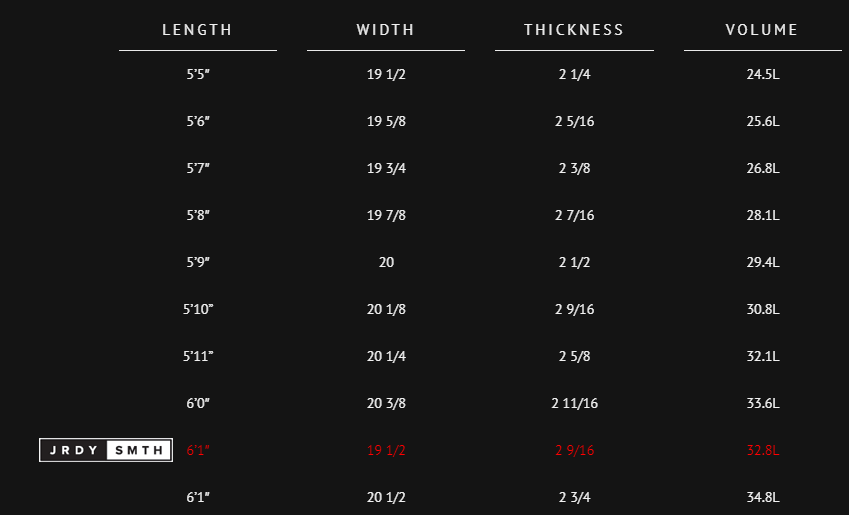This screenshot has width=849, height=515.
Task: Click the red 32.8L volume value
Action: click(763, 450)
